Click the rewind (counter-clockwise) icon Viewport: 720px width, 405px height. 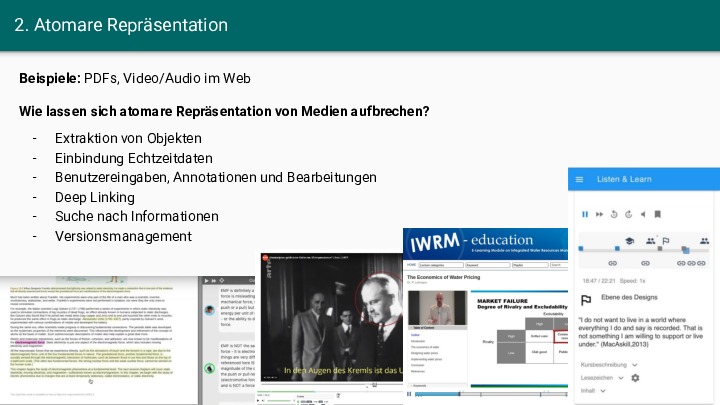pyautogui.click(x=614, y=214)
